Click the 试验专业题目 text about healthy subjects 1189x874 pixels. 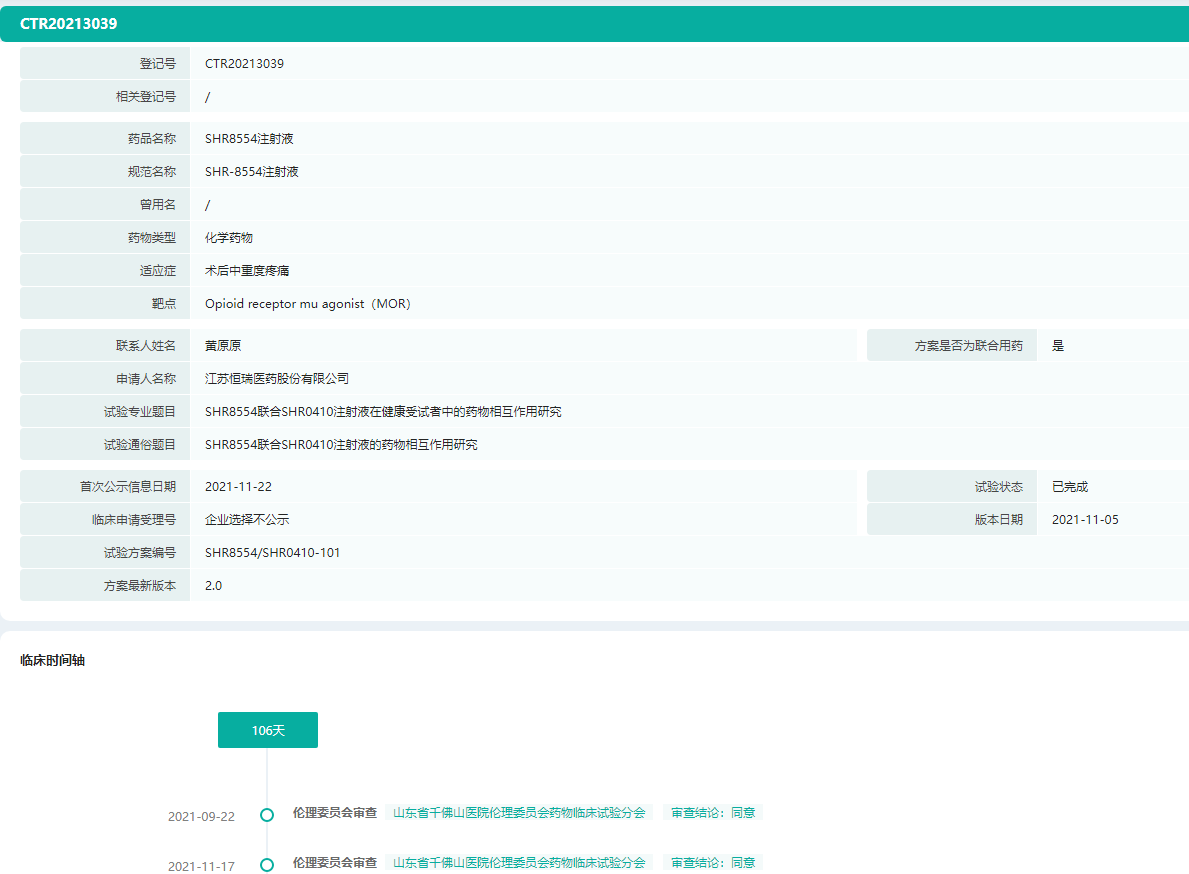pyautogui.click(x=383, y=412)
